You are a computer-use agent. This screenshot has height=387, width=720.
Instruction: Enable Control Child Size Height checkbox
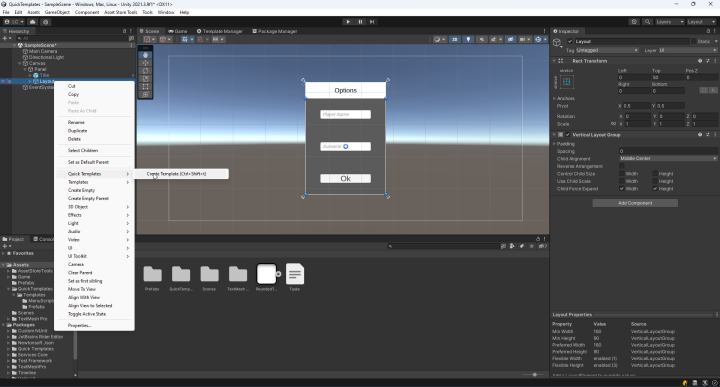click(655, 174)
